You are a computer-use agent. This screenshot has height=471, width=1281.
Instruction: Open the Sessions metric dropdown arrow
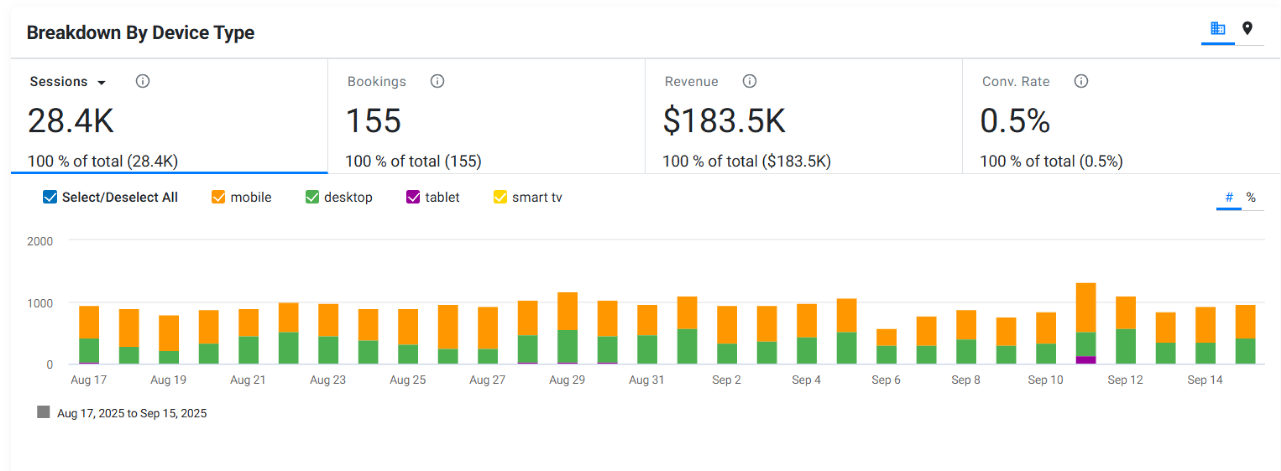click(101, 82)
